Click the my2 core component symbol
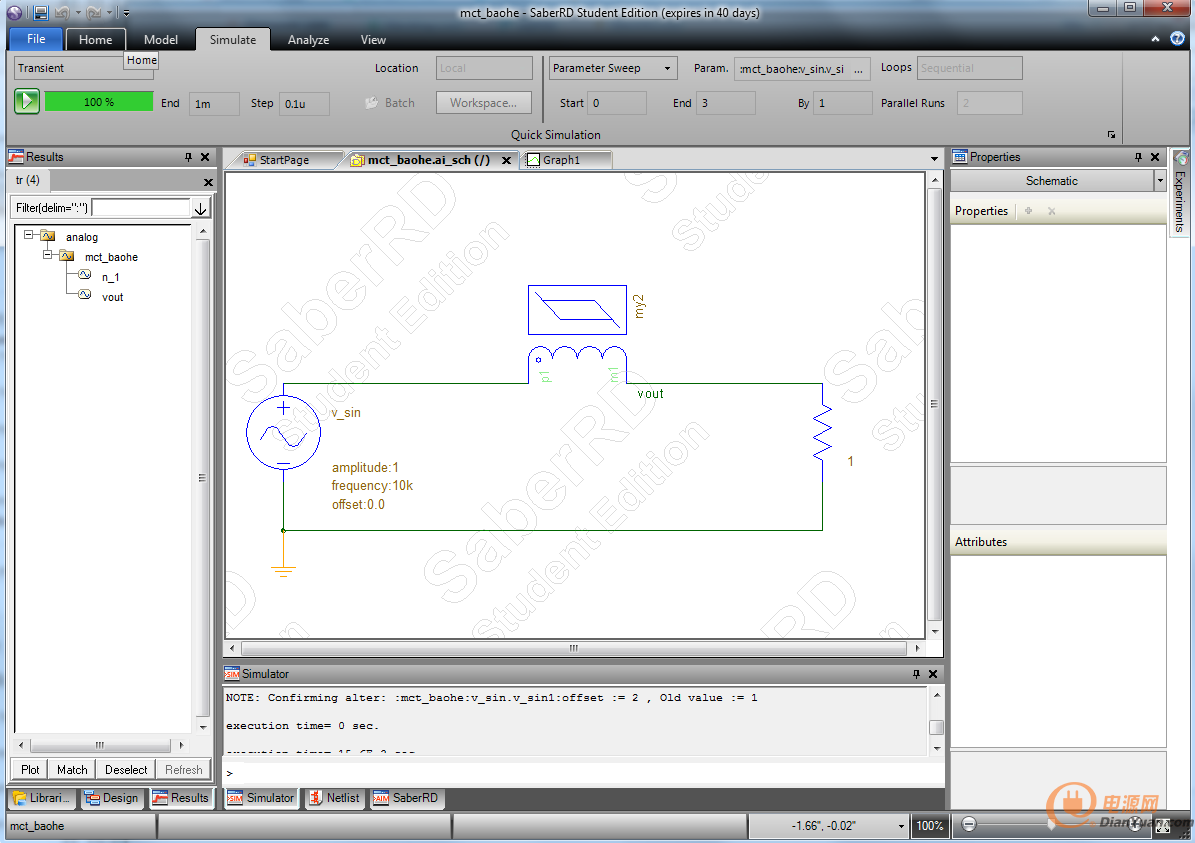 577,309
